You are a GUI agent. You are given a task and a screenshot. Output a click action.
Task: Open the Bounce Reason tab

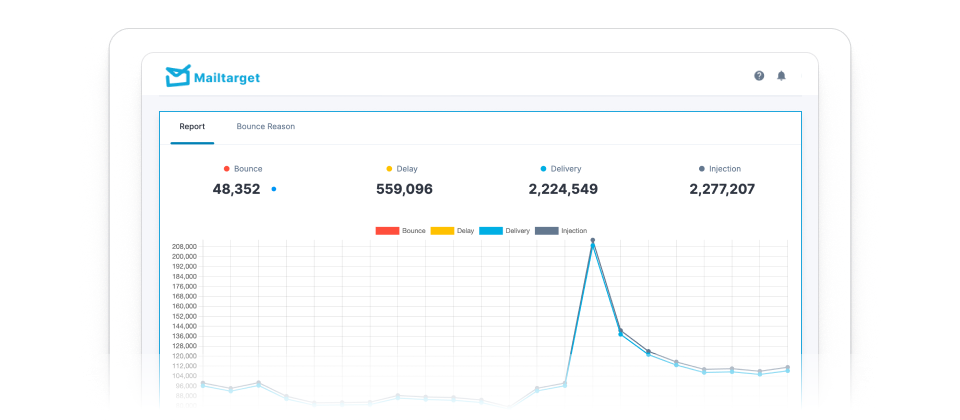tap(265, 127)
